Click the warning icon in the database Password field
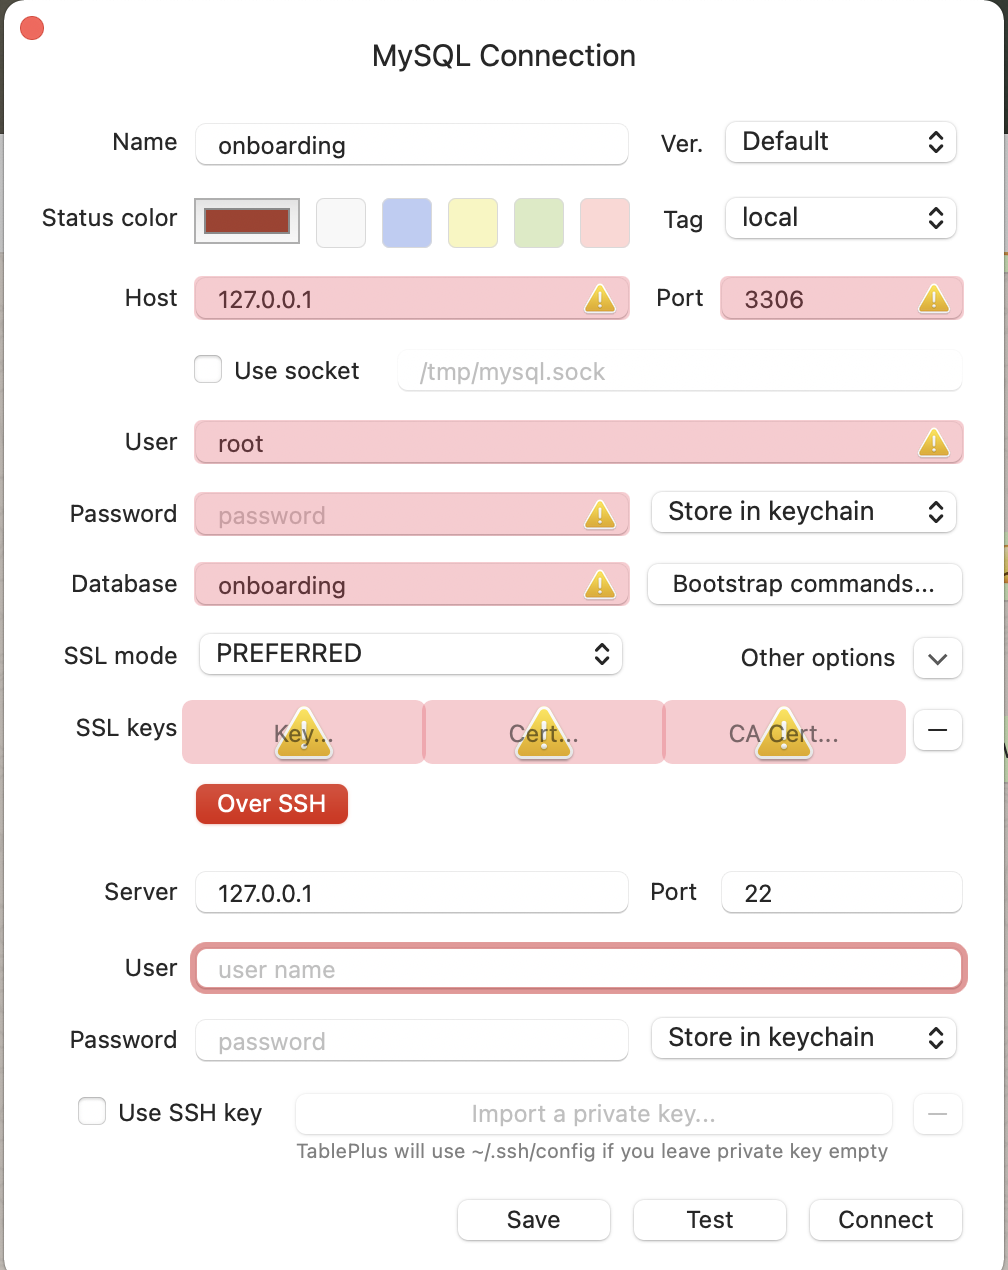Viewport: 1008px width, 1270px height. click(600, 514)
